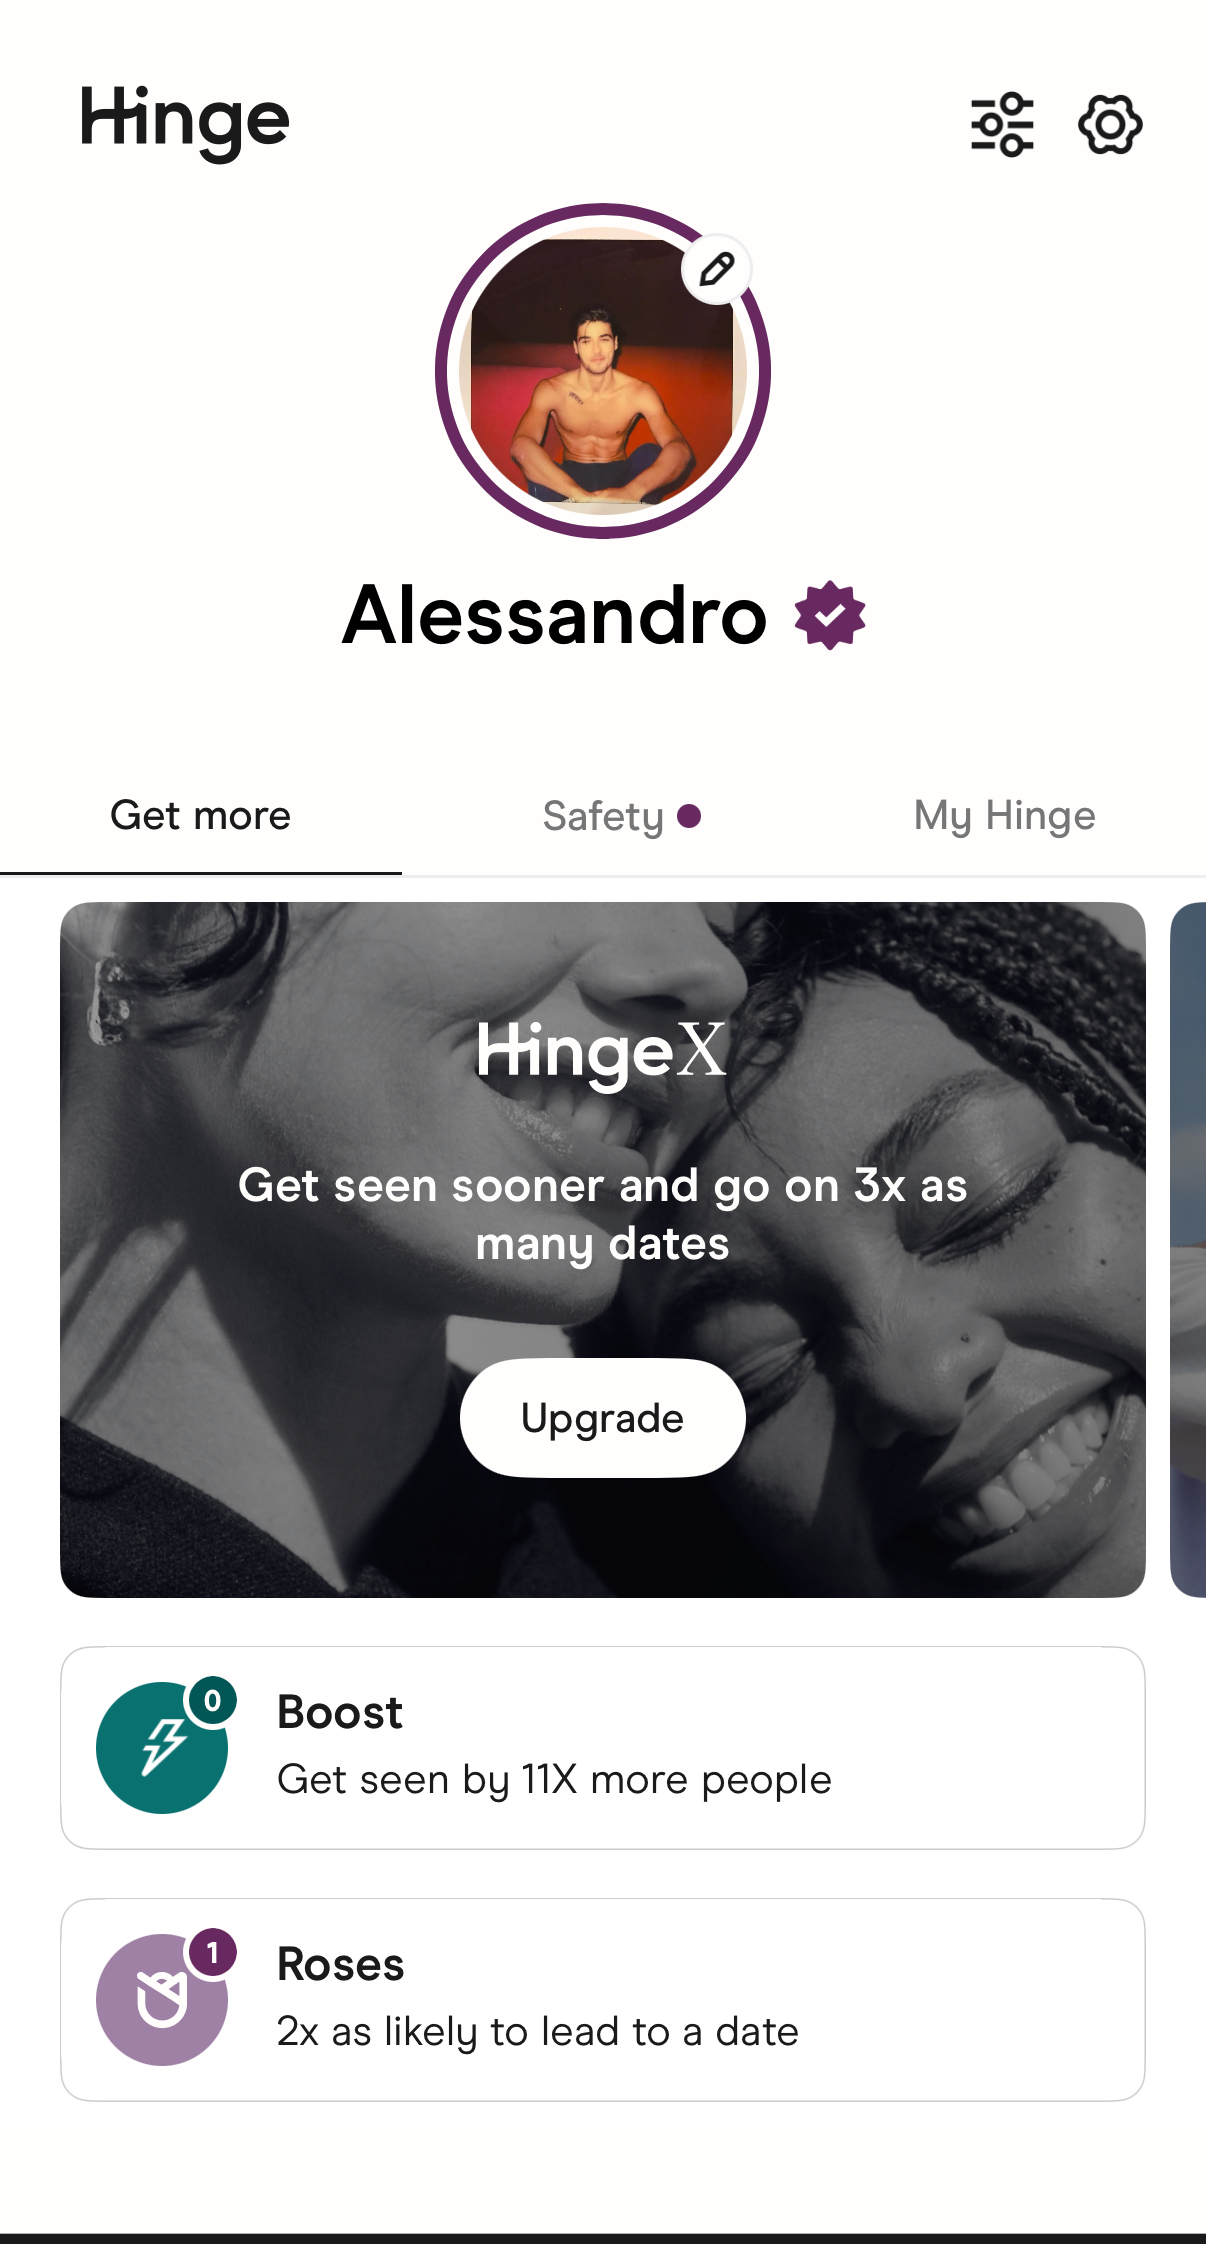Tap the pencil edit profile icon
The width and height of the screenshot is (1206, 2244).
pyautogui.click(x=717, y=269)
